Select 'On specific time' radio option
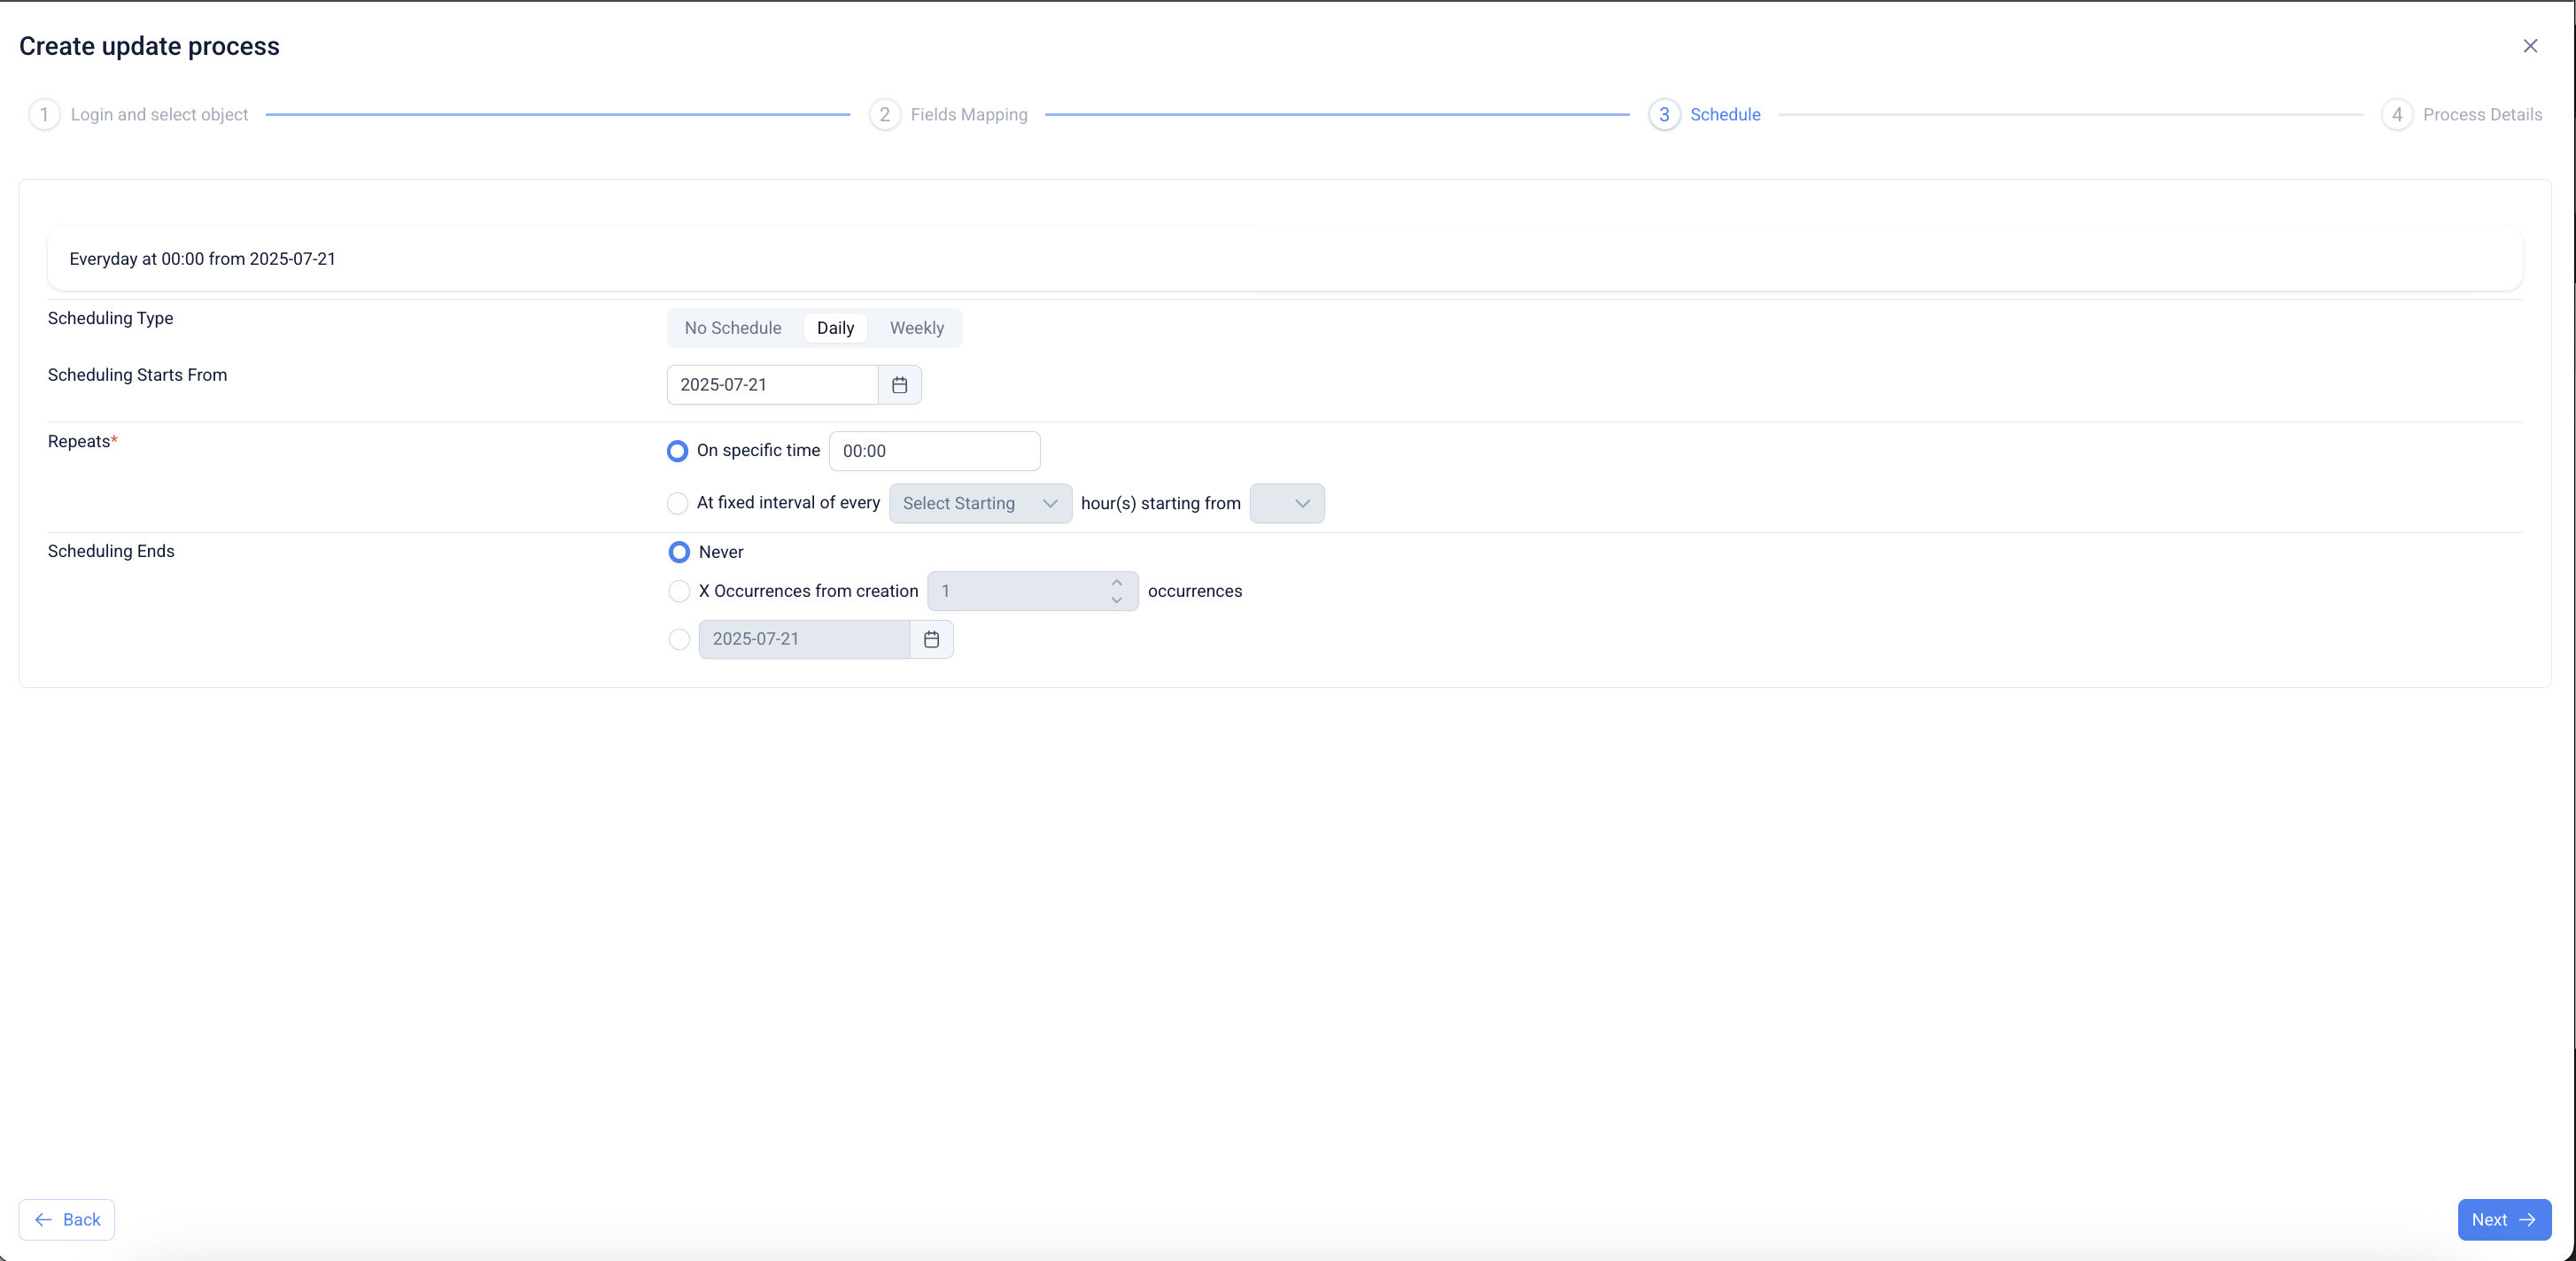 (x=678, y=451)
